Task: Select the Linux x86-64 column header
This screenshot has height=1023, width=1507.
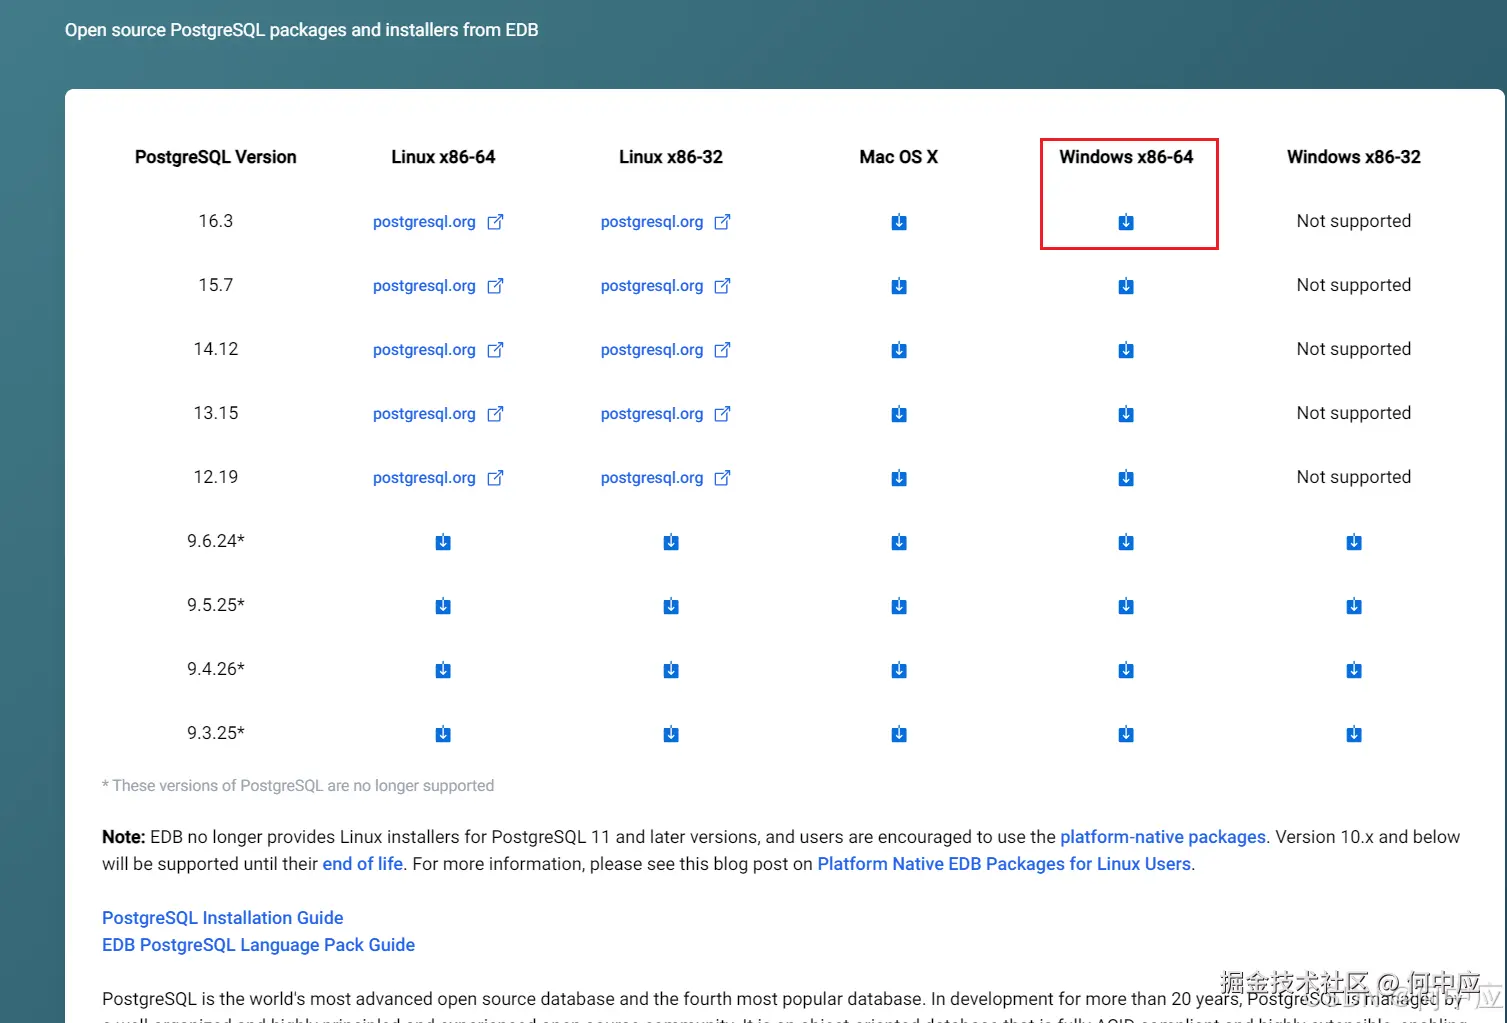Action: coord(443,157)
